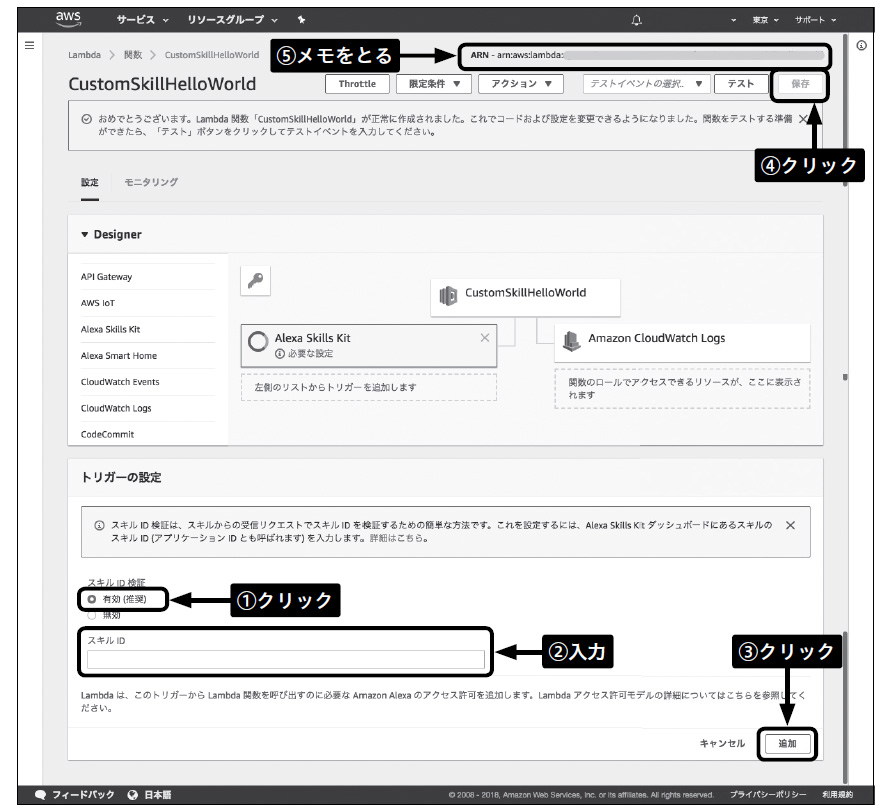Select the CustomSkillHelloWorld function box
Screen dimensions: 888x810
click(525, 296)
